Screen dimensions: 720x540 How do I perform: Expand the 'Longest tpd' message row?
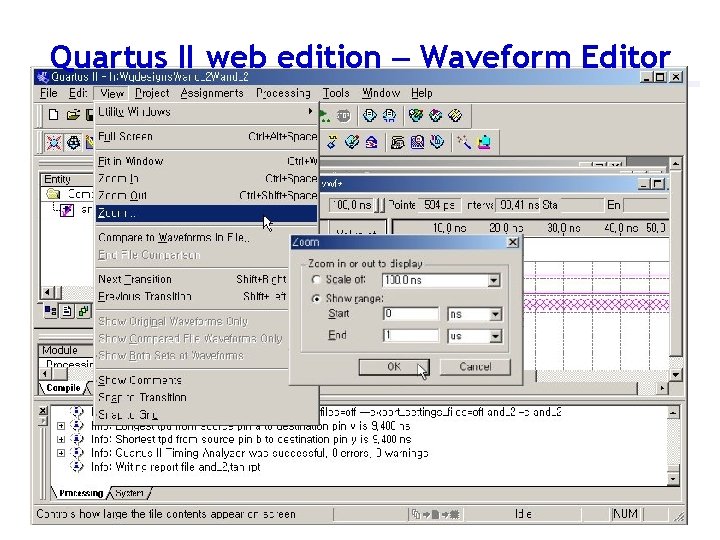[x=61, y=426]
